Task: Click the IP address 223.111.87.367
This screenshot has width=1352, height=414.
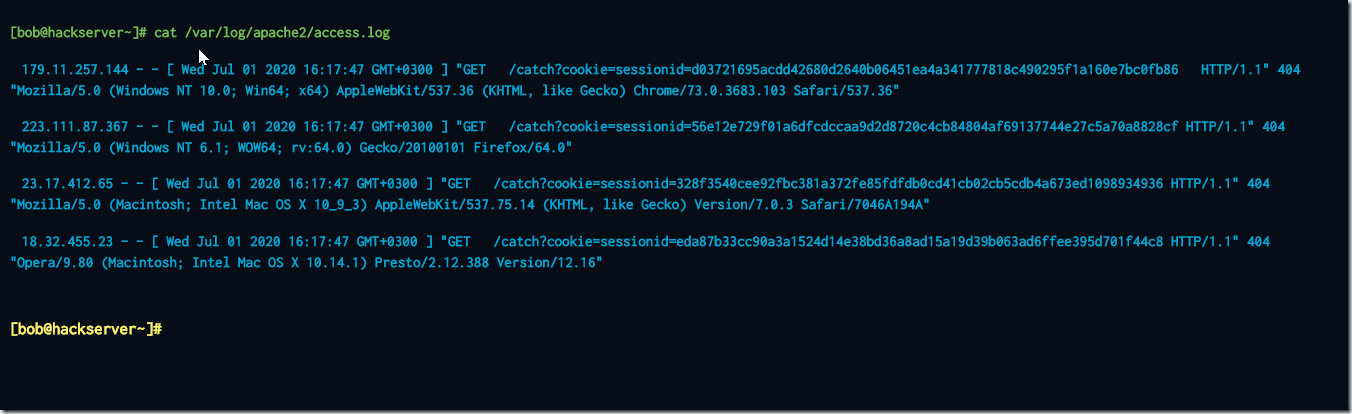Action: (76, 127)
